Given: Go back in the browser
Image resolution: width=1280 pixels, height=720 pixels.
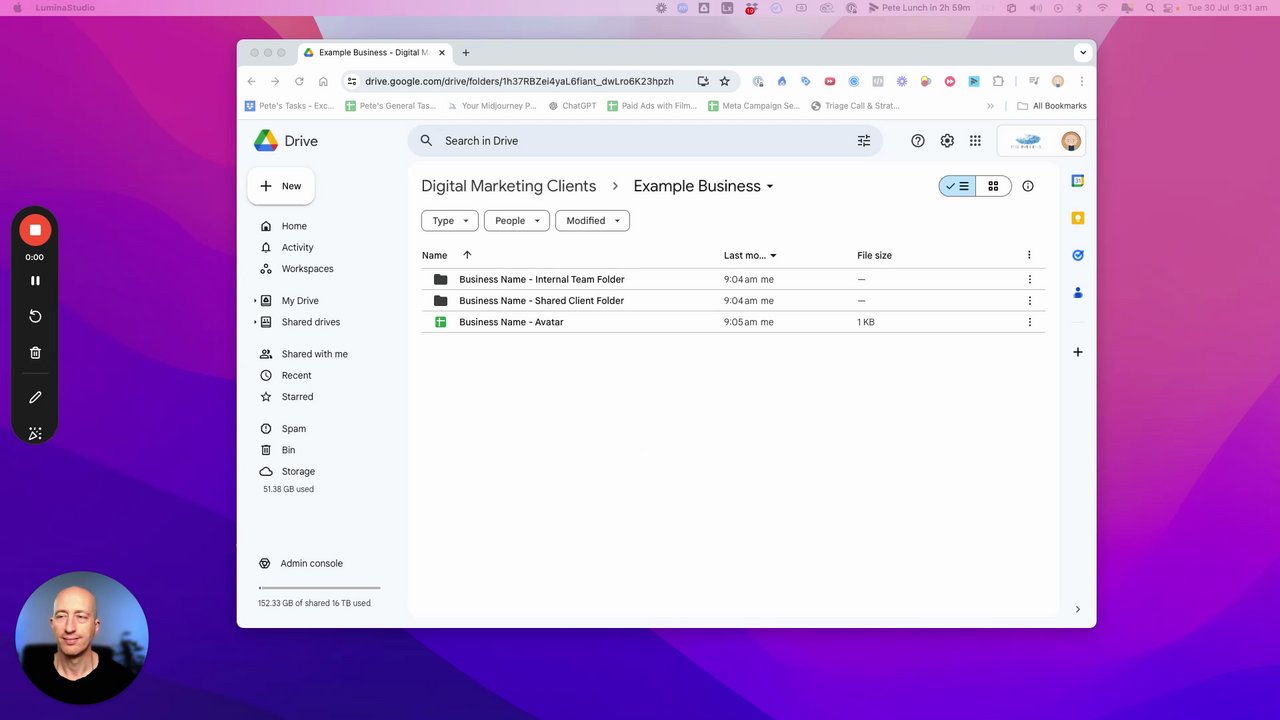Looking at the screenshot, I should pyautogui.click(x=252, y=81).
